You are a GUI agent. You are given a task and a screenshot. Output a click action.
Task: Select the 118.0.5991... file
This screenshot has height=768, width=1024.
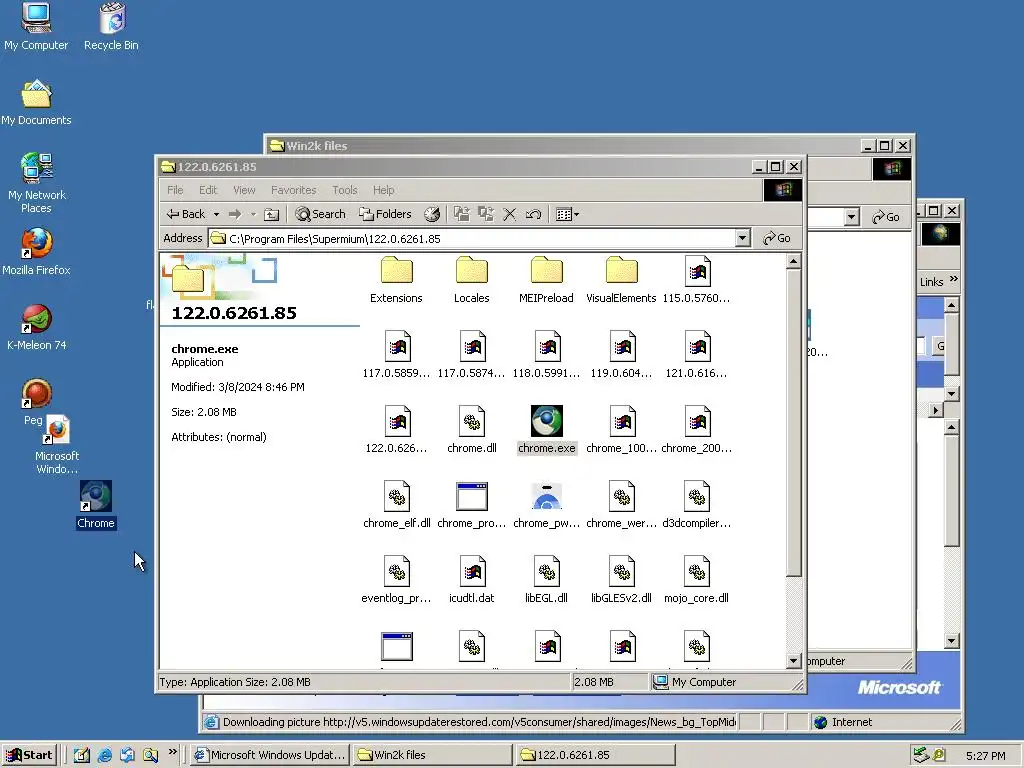(x=547, y=355)
